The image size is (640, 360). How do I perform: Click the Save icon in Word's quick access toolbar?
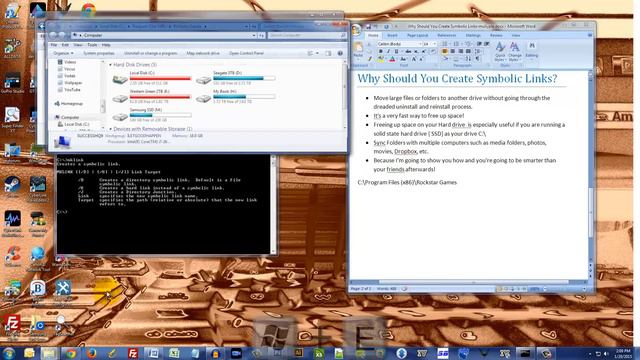369,27
